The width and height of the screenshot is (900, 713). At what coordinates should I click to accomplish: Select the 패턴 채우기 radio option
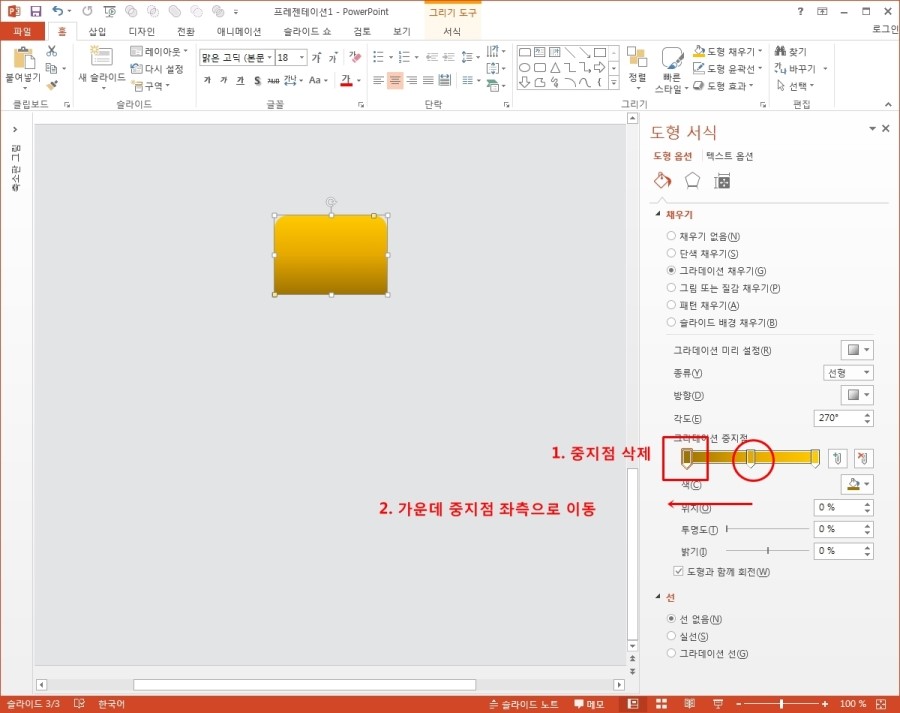click(x=671, y=305)
